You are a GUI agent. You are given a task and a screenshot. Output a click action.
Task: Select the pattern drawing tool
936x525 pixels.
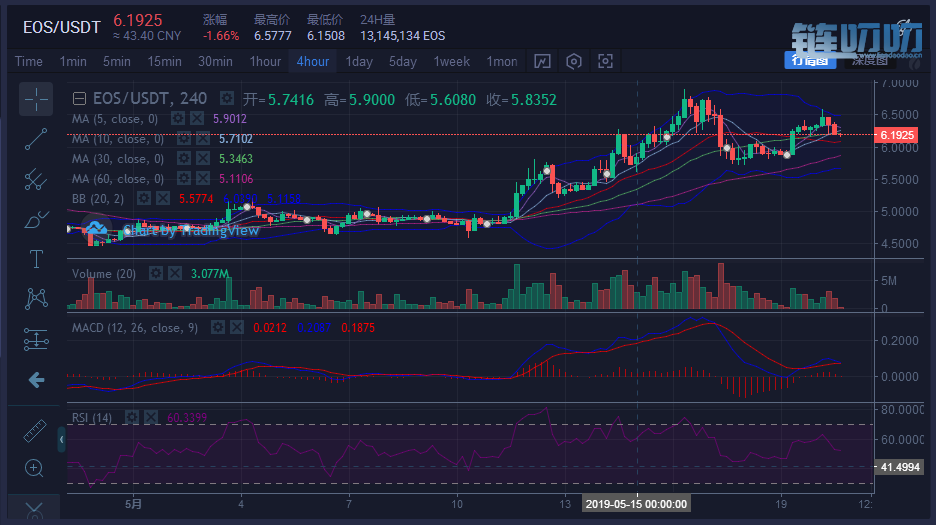(36, 299)
